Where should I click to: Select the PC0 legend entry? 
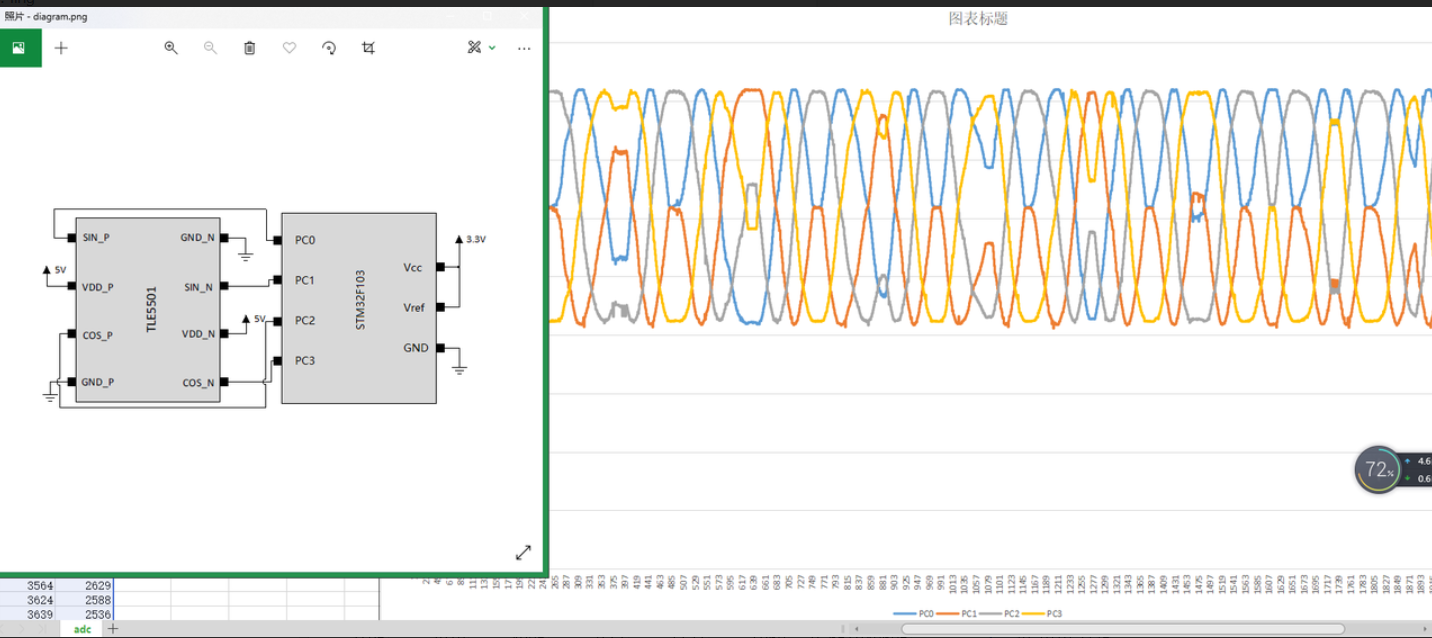[913, 613]
